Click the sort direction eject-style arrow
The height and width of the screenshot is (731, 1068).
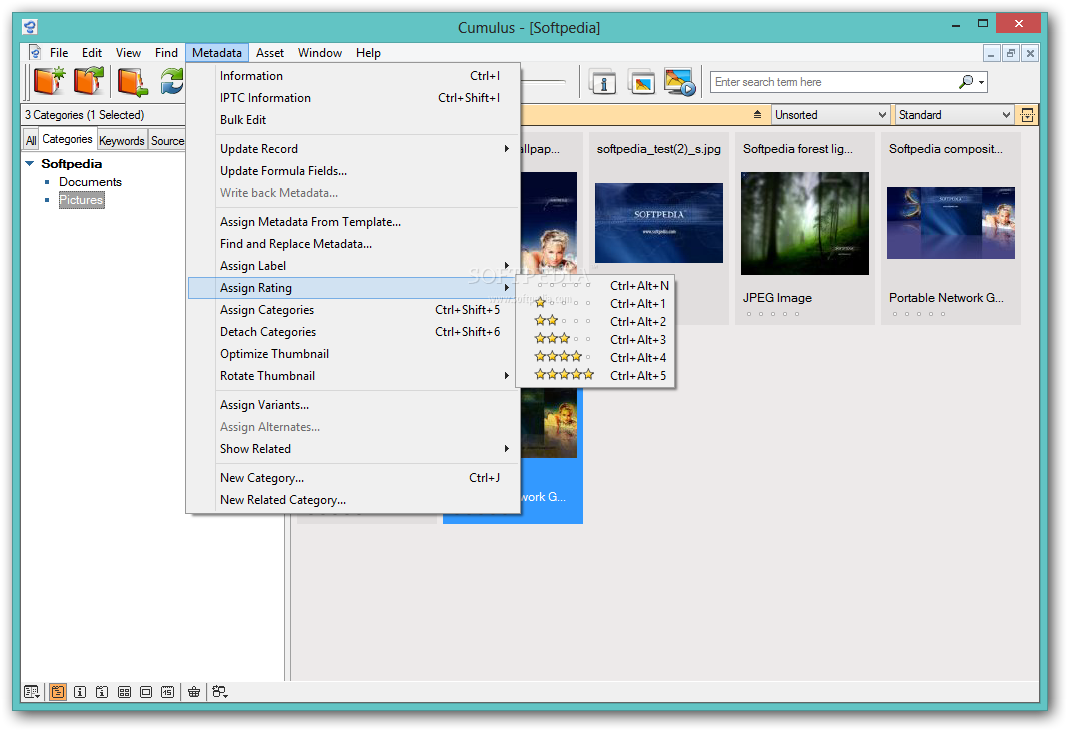point(757,114)
